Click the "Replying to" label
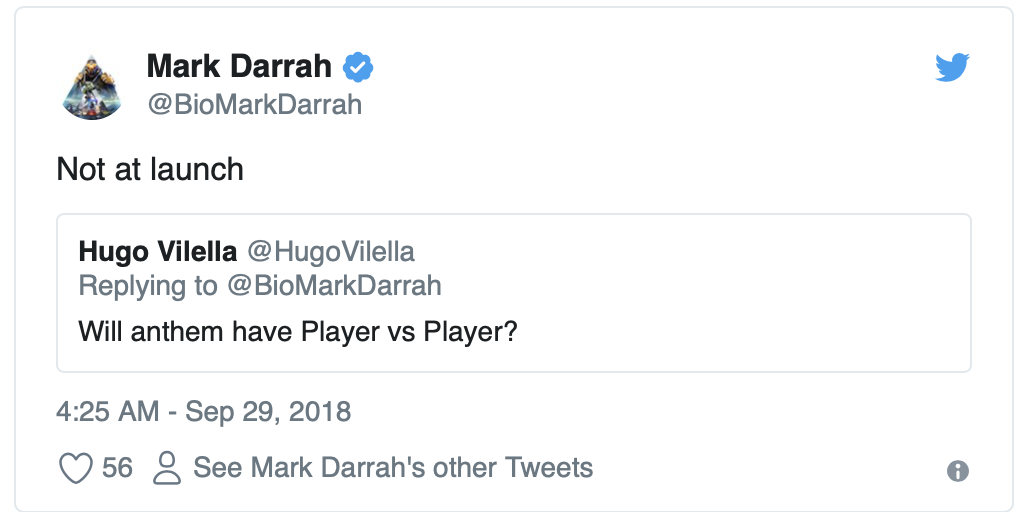The image size is (1034, 516). coord(147,286)
